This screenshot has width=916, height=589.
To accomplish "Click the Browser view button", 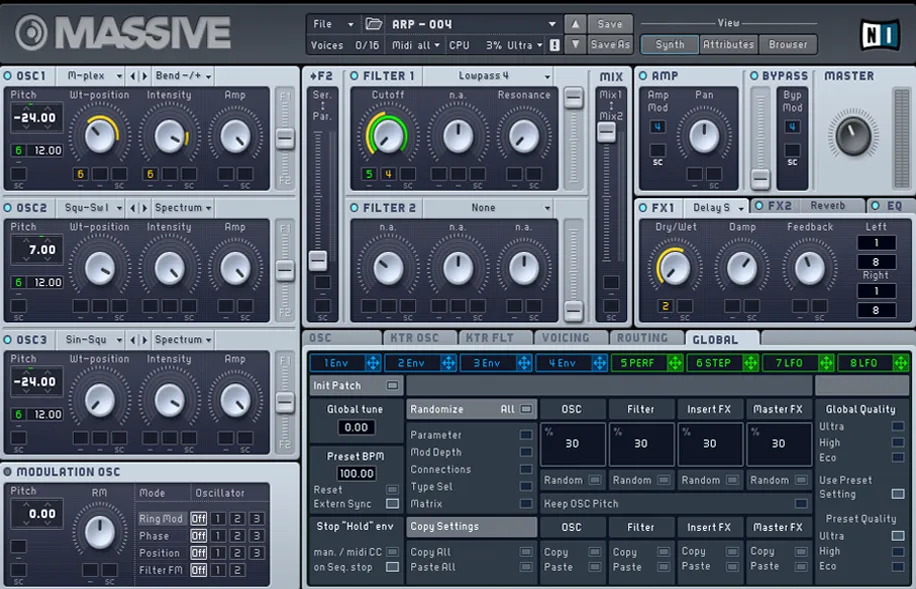I will 788,44.
